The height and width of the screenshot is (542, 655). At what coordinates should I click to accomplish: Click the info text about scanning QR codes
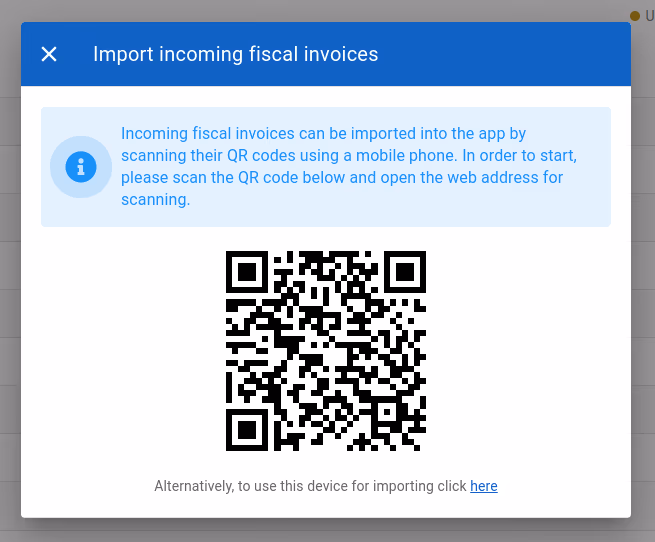click(349, 167)
